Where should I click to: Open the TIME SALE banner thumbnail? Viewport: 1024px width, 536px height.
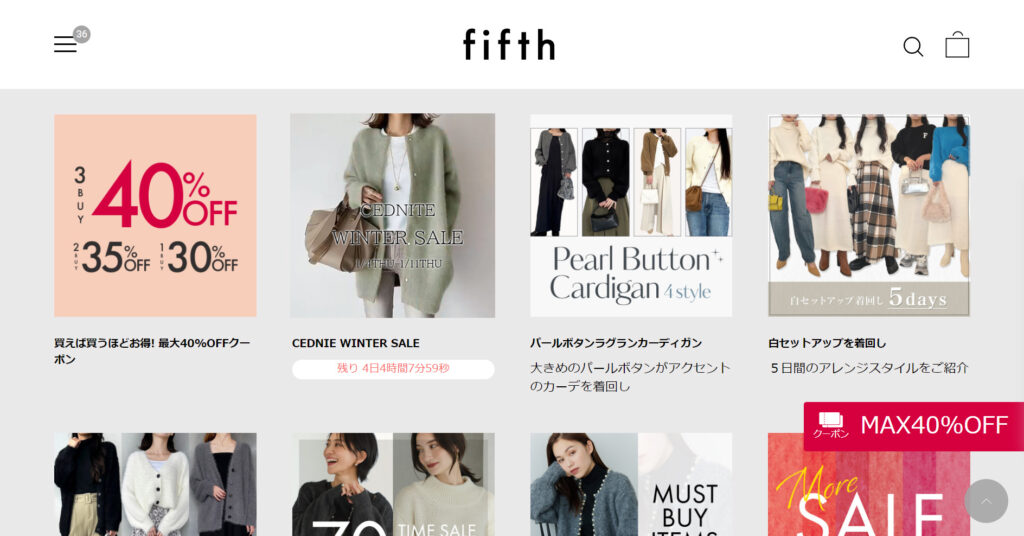point(392,484)
